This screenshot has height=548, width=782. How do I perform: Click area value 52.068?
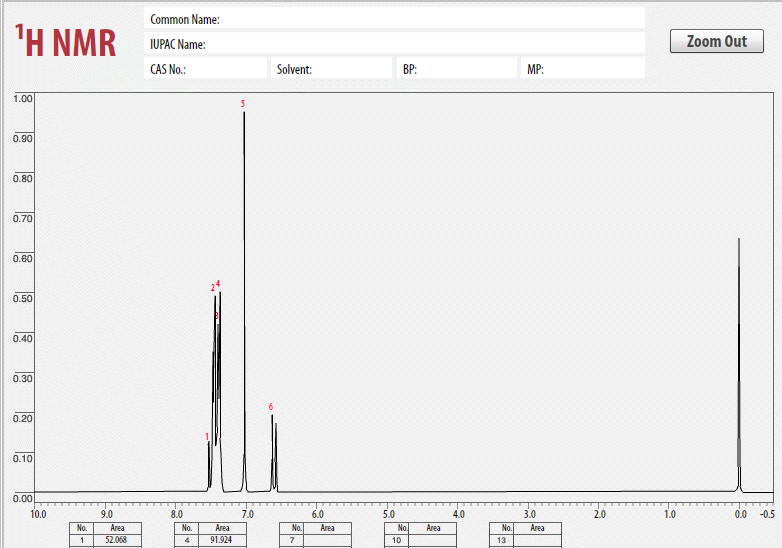116,540
